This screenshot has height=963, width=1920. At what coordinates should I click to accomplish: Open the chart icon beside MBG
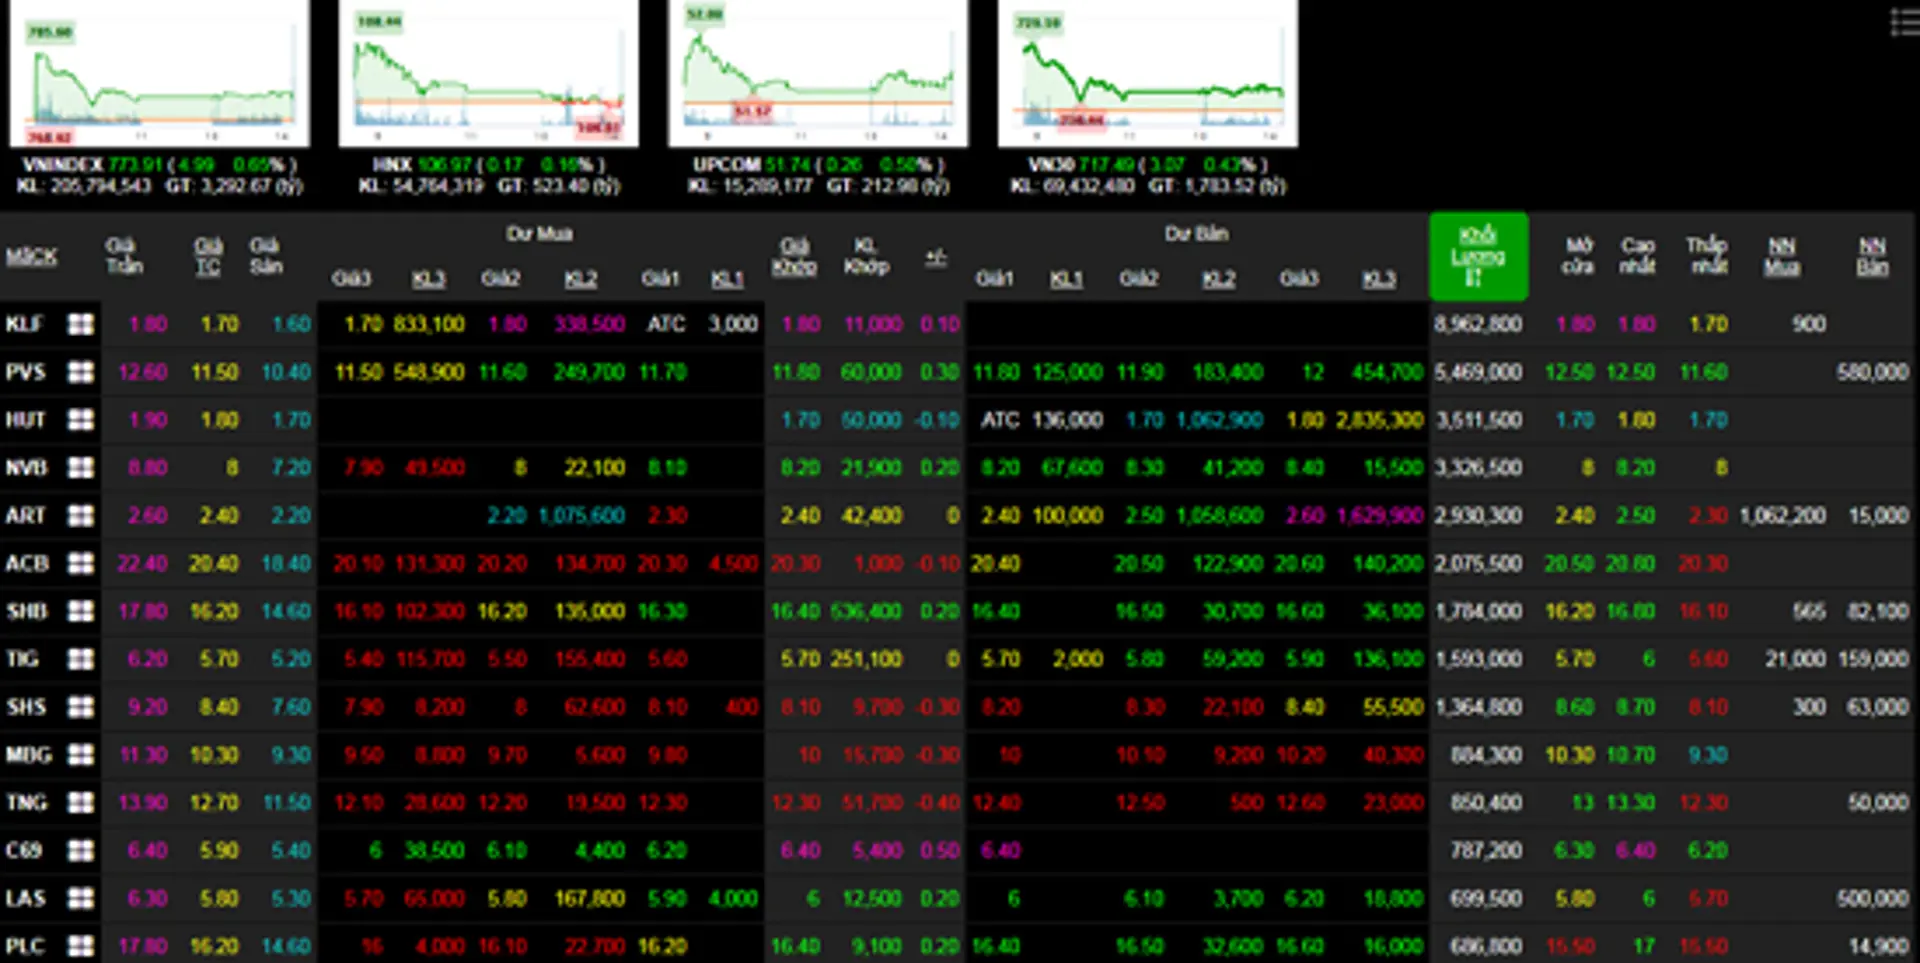[81, 754]
